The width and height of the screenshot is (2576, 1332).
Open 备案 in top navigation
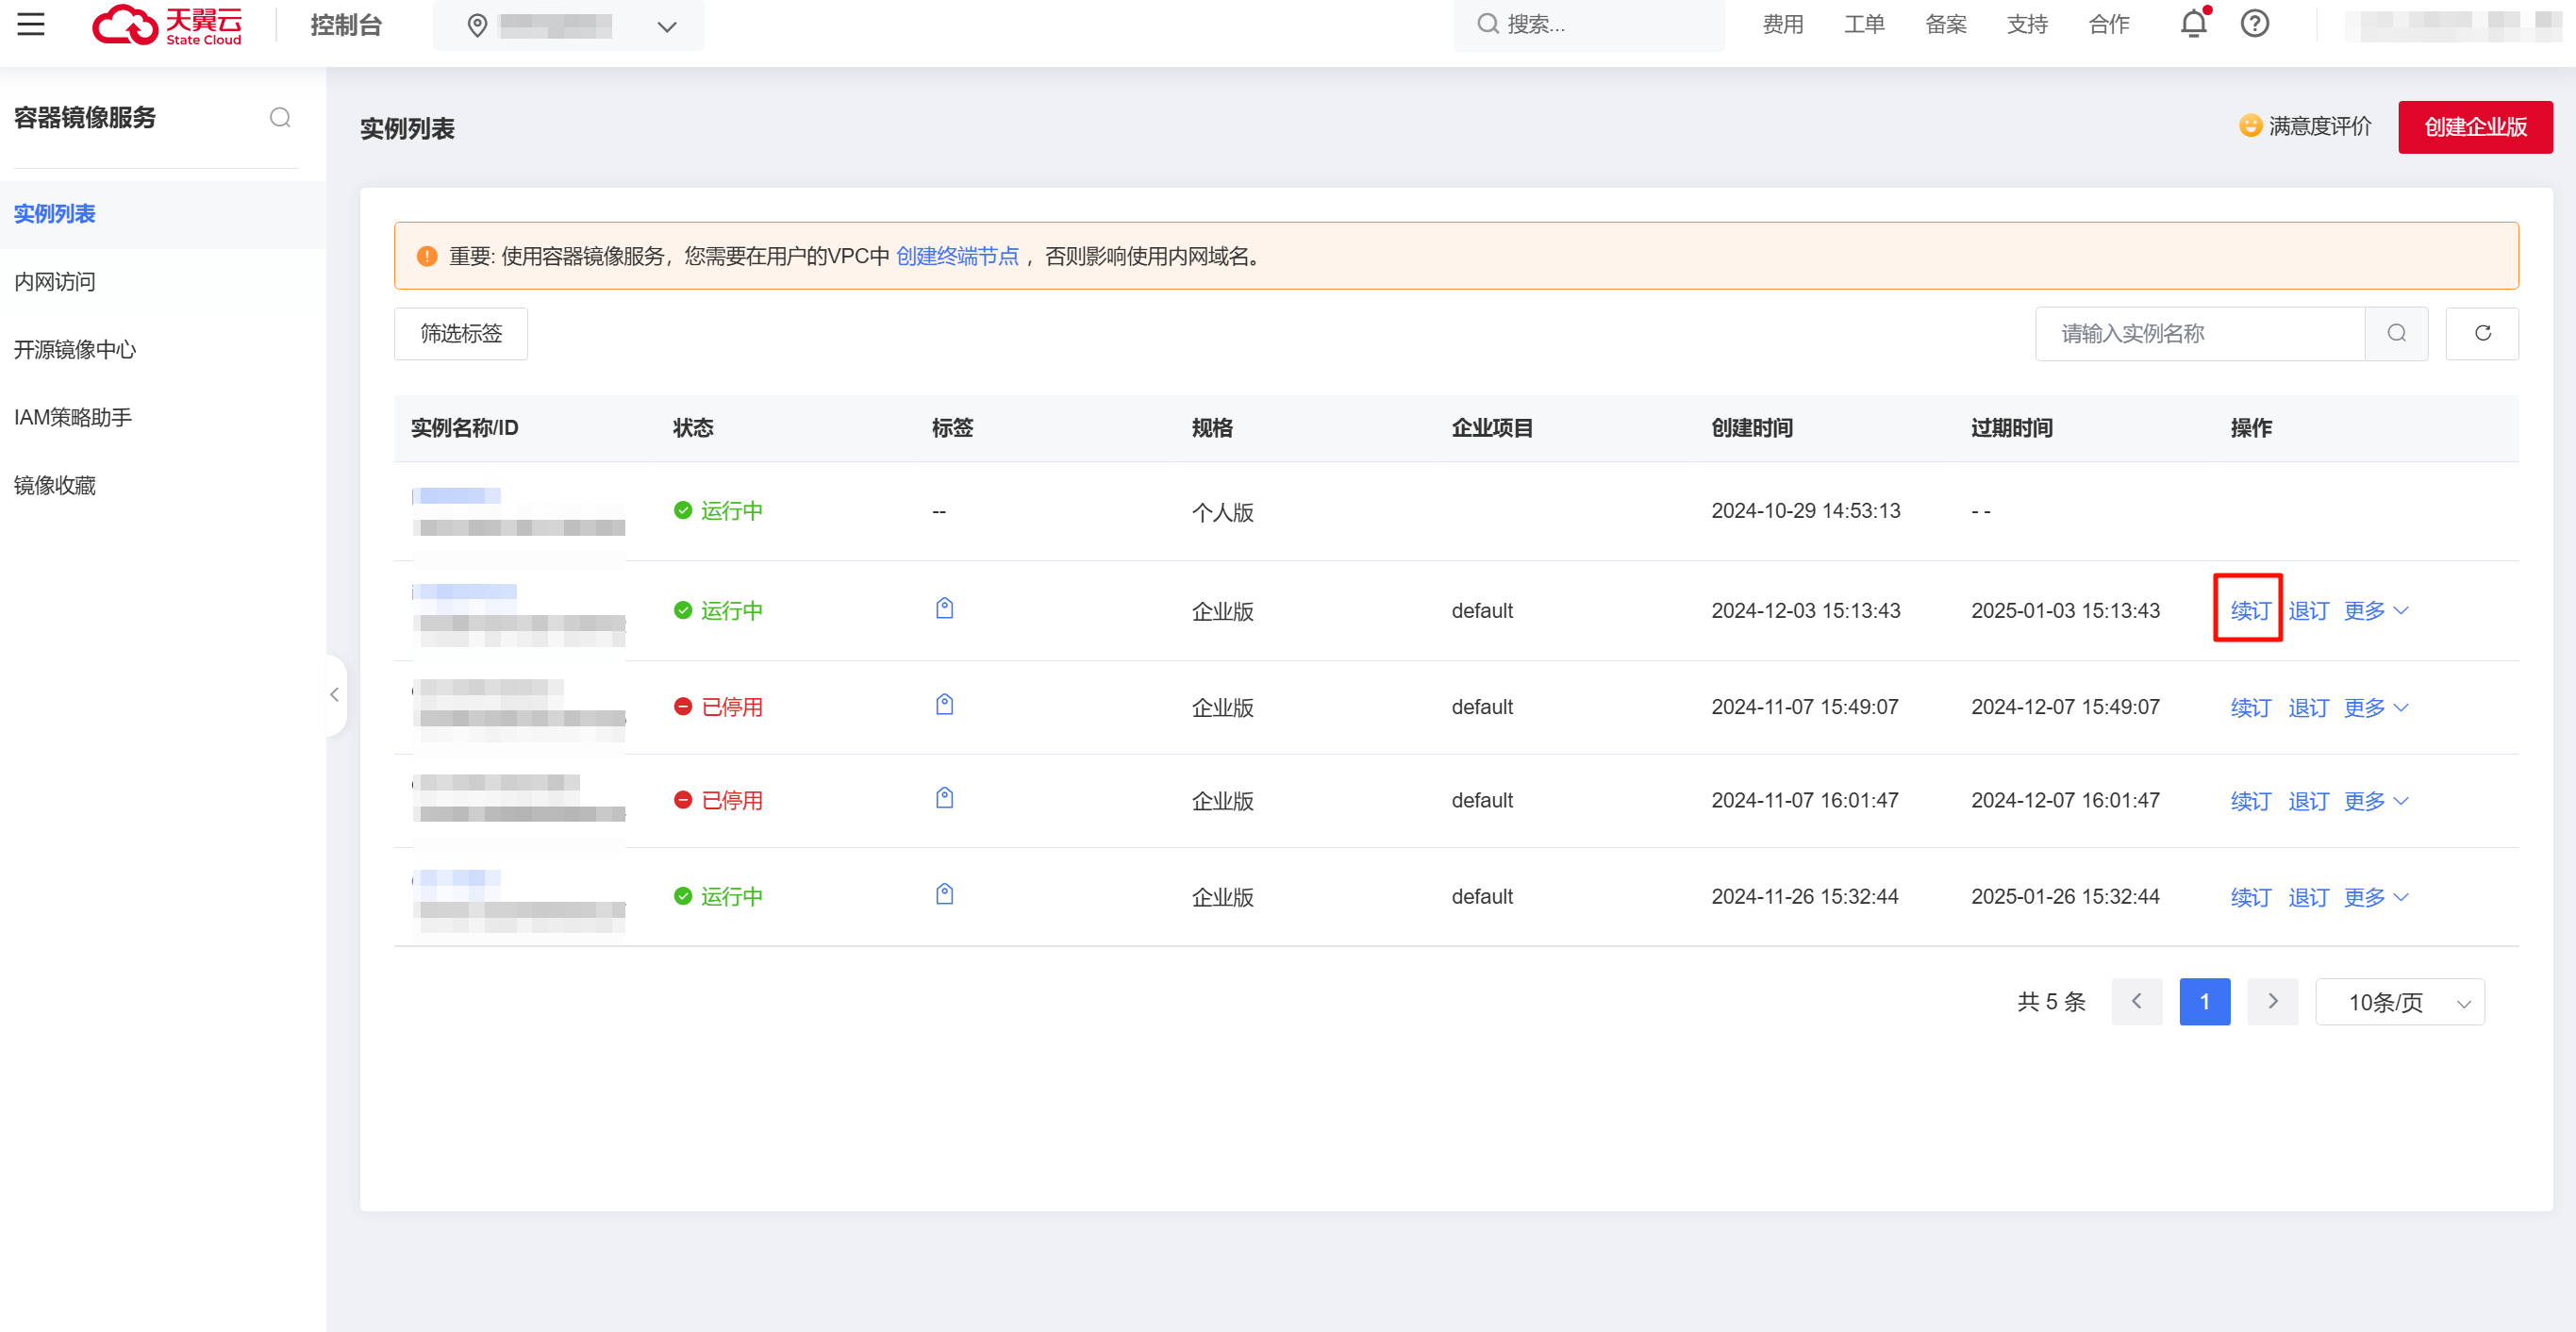[x=1945, y=24]
